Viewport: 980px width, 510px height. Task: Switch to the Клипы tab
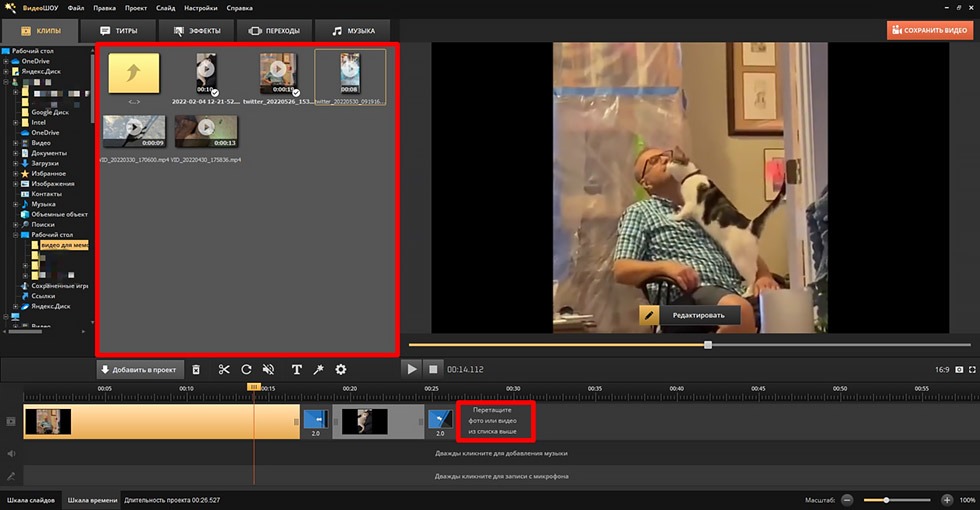click(x=41, y=31)
